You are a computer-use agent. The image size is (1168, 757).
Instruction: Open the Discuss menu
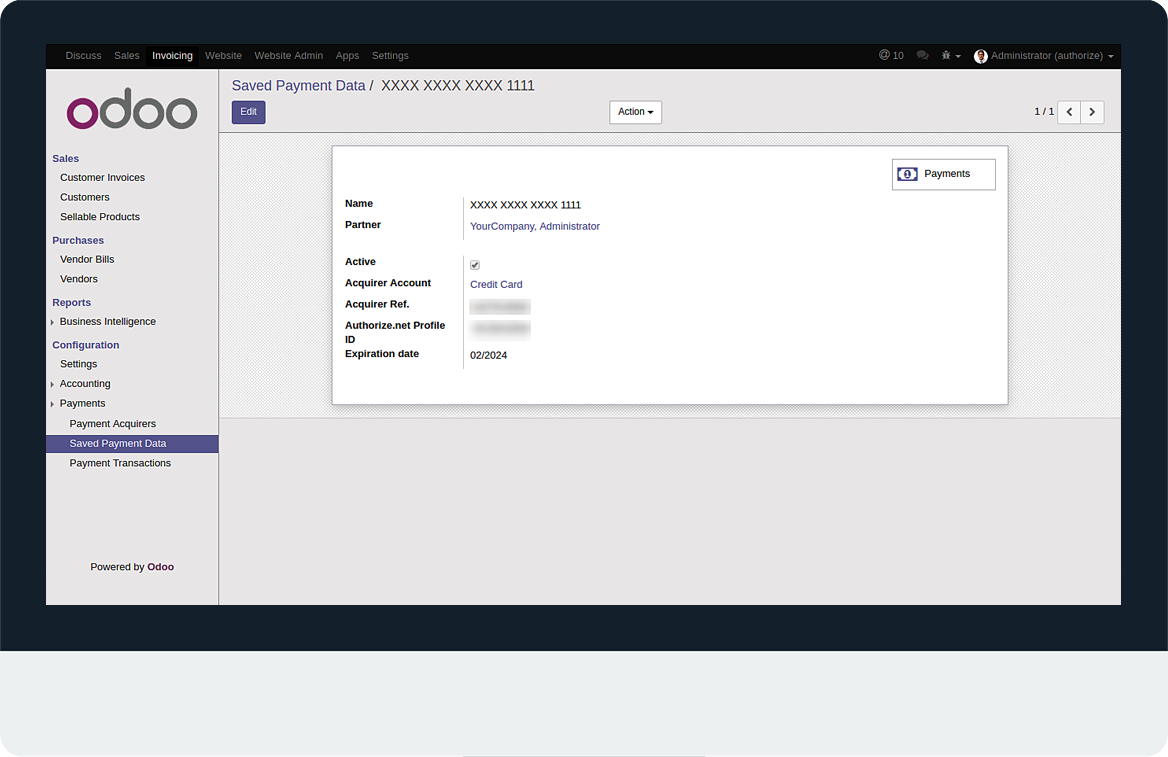pyautogui.click(x=83, y=56)
